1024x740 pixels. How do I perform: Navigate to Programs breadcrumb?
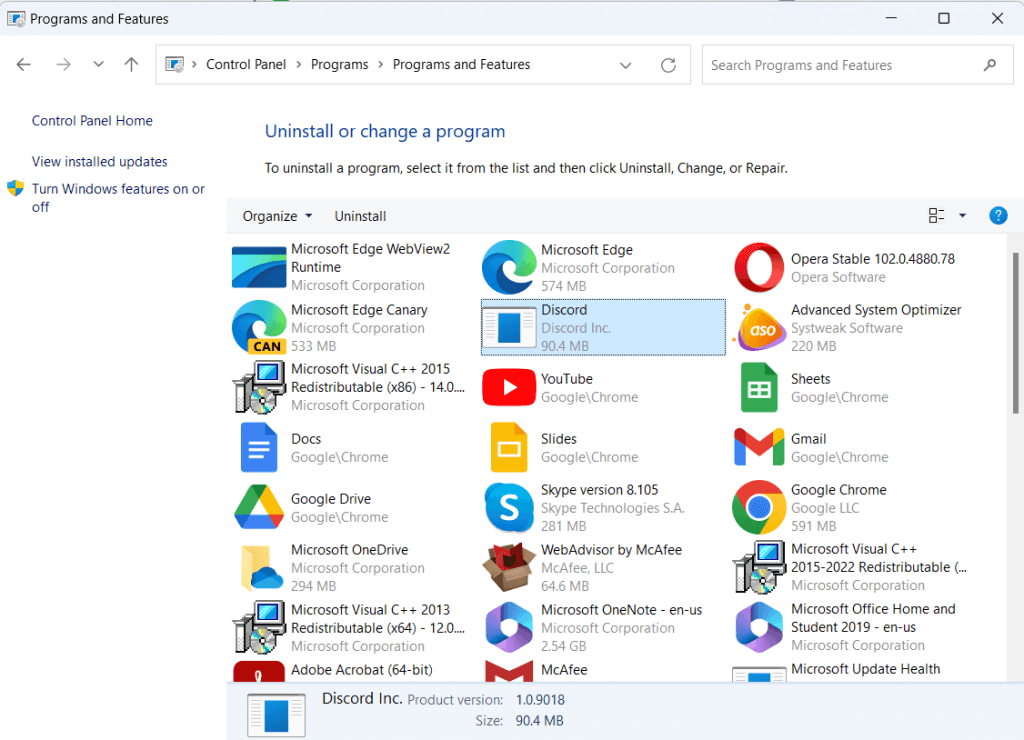pos(340,64)
